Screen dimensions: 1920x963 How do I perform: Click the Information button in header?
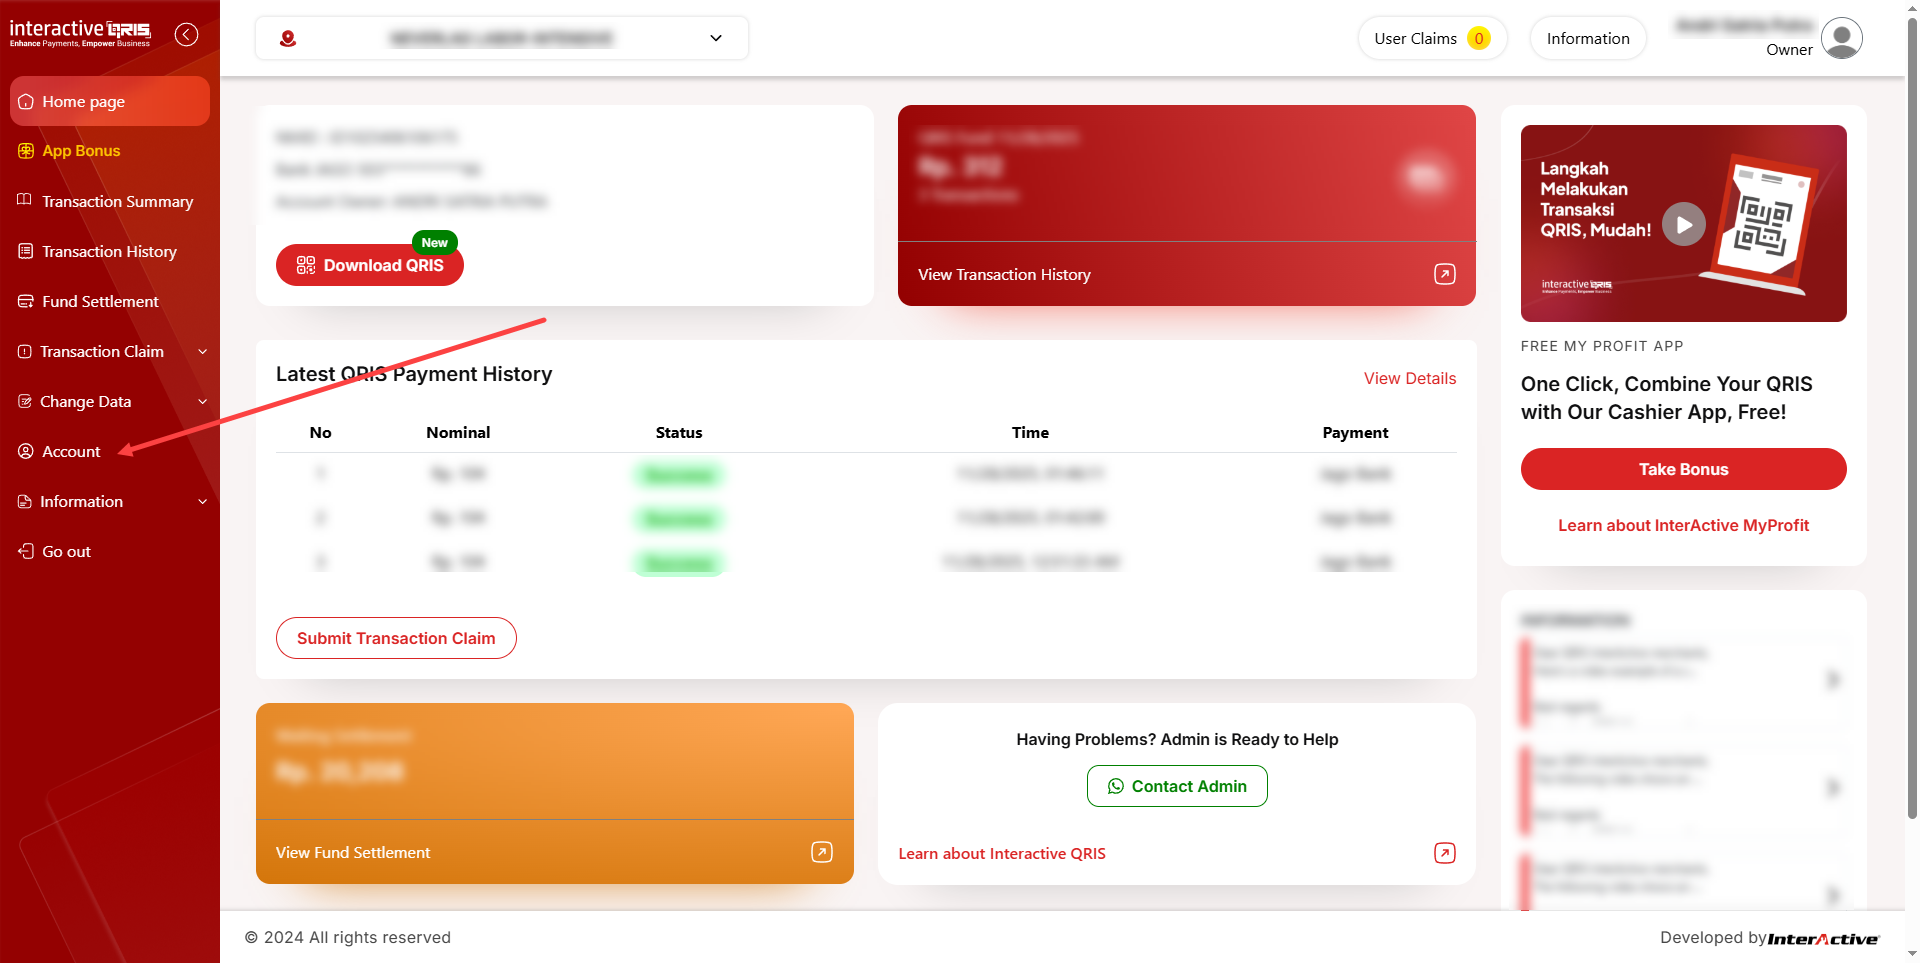[x=1588, y=38]
